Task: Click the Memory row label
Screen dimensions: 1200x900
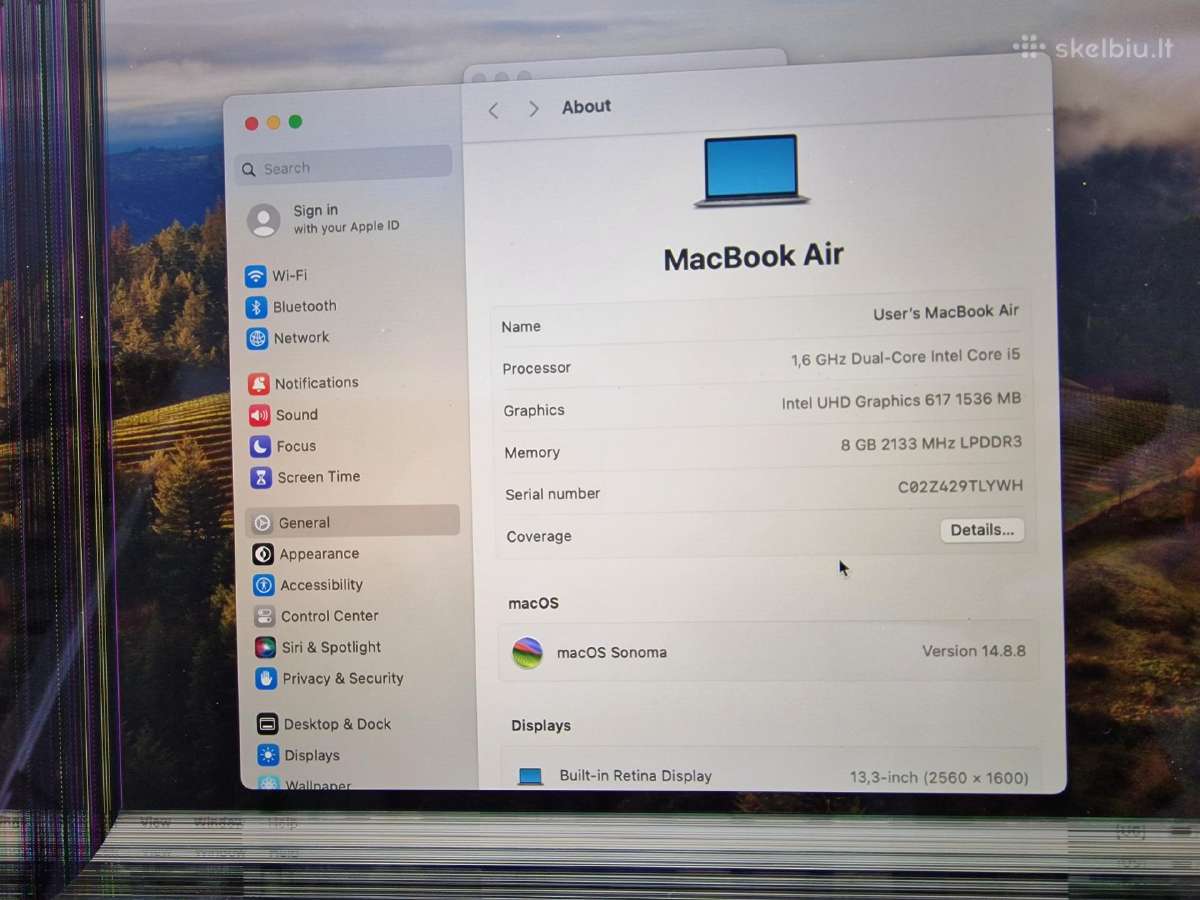Action: tap(532, 453)
